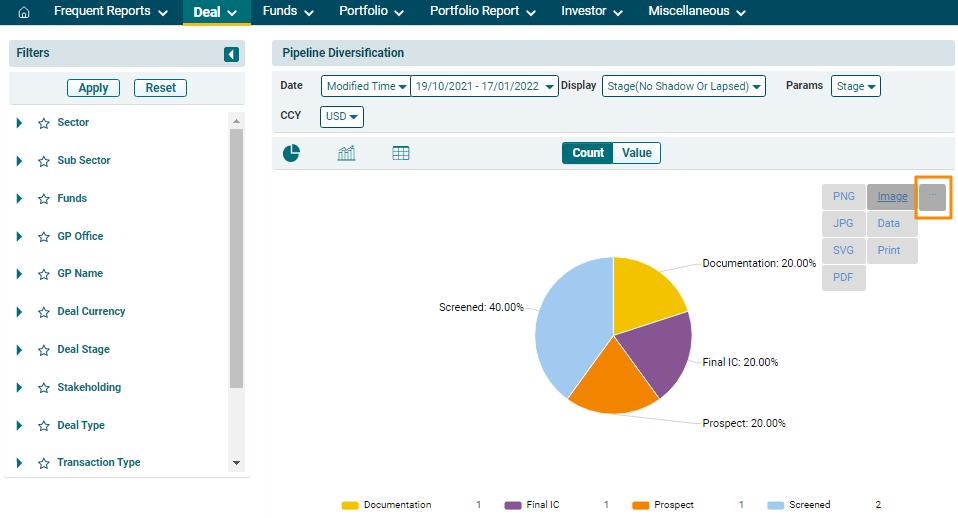Screen dimensions: 958x518
Task: Collapse the Filters panel arrow
Action: [231, 54]
